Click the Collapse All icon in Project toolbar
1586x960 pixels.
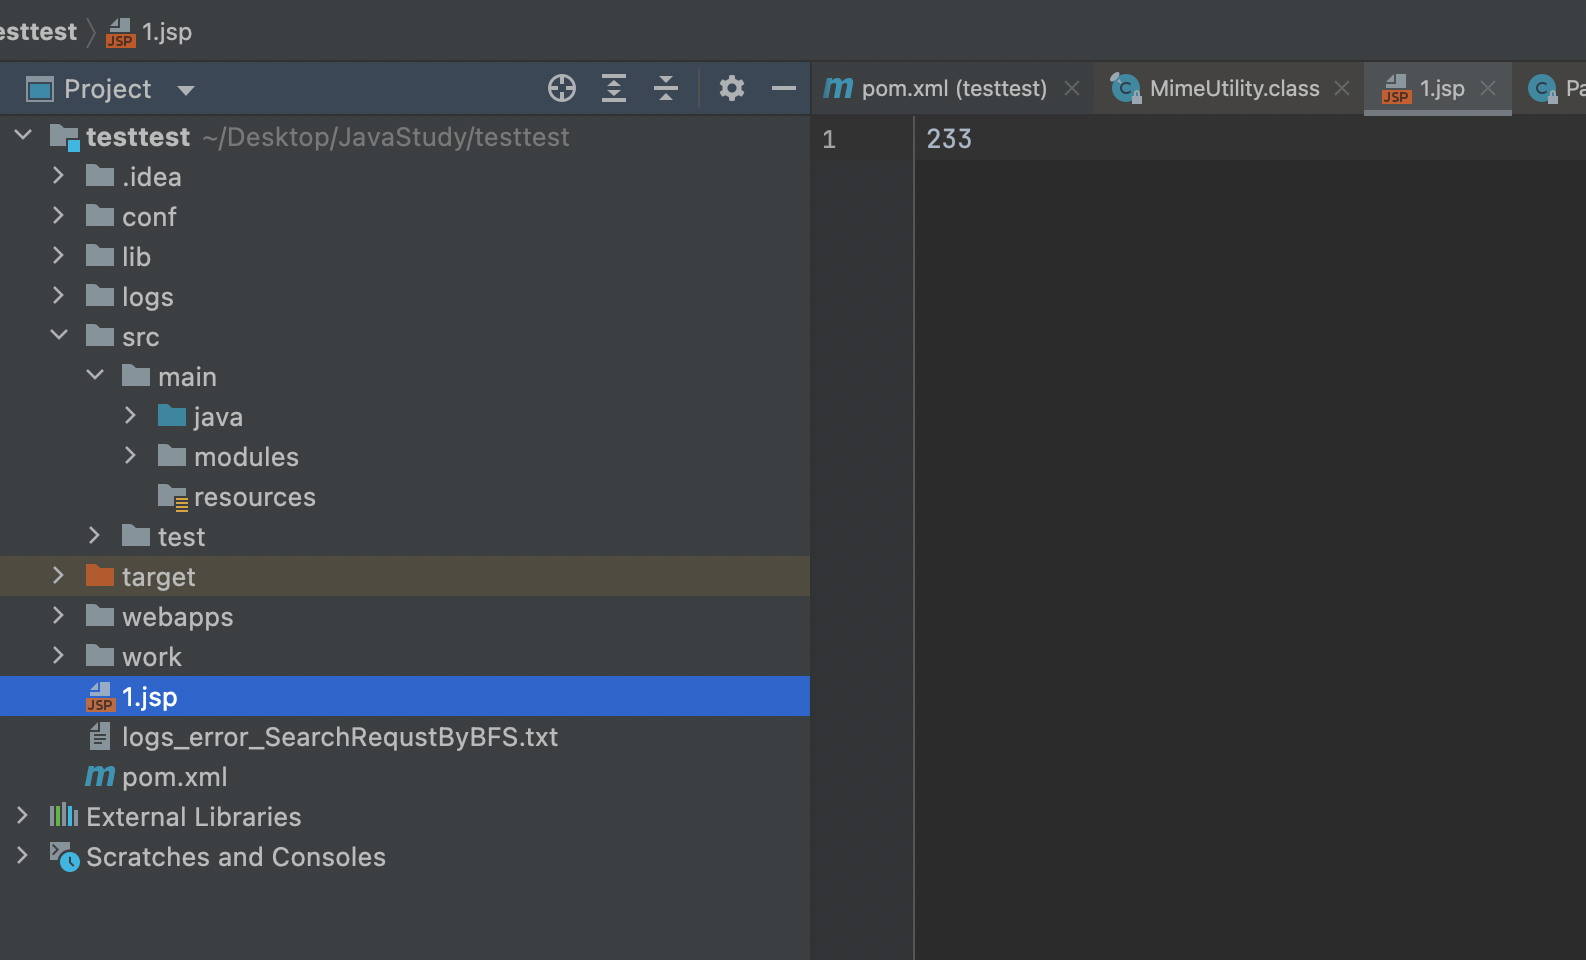pyautogui.click(x=666, y=88)
